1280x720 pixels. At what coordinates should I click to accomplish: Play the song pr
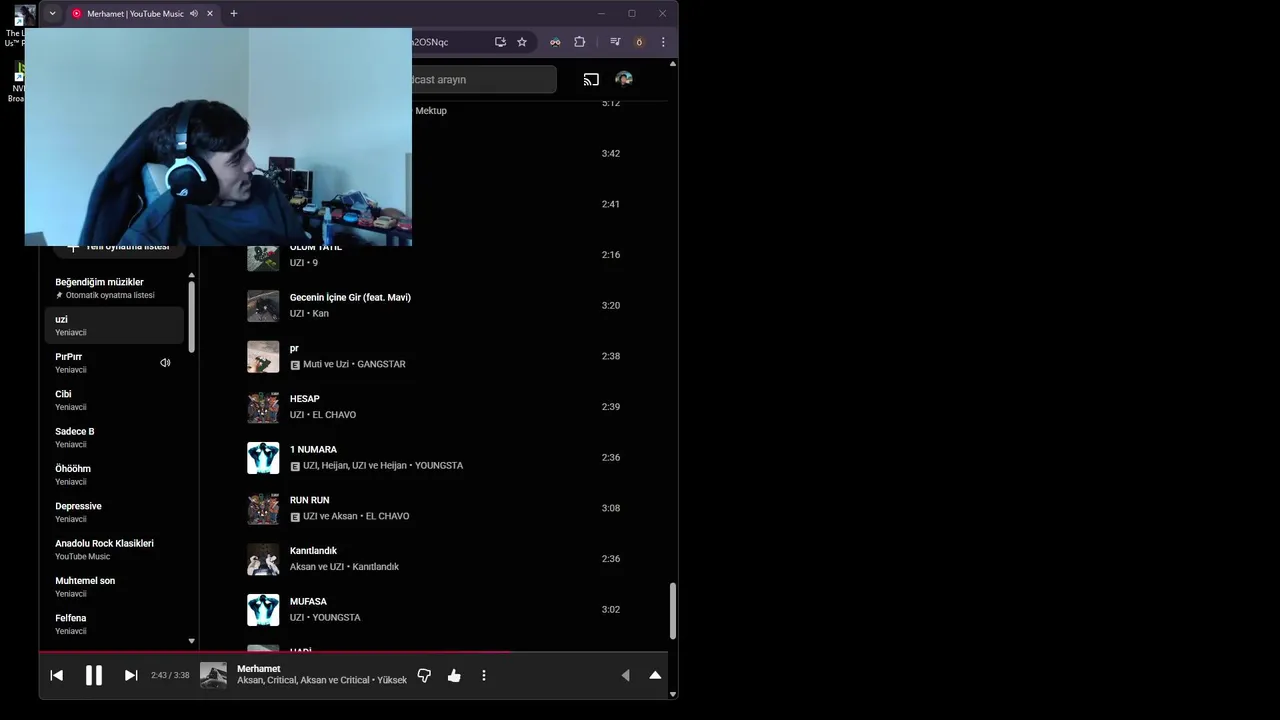[294, 348]
